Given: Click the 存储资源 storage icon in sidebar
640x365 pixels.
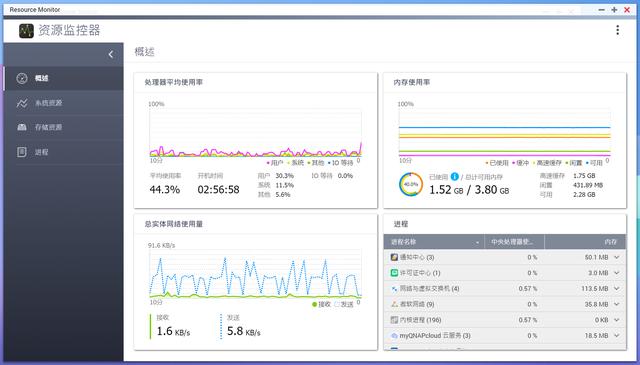Looking at the screenshot, I should [x=22, y=127].
